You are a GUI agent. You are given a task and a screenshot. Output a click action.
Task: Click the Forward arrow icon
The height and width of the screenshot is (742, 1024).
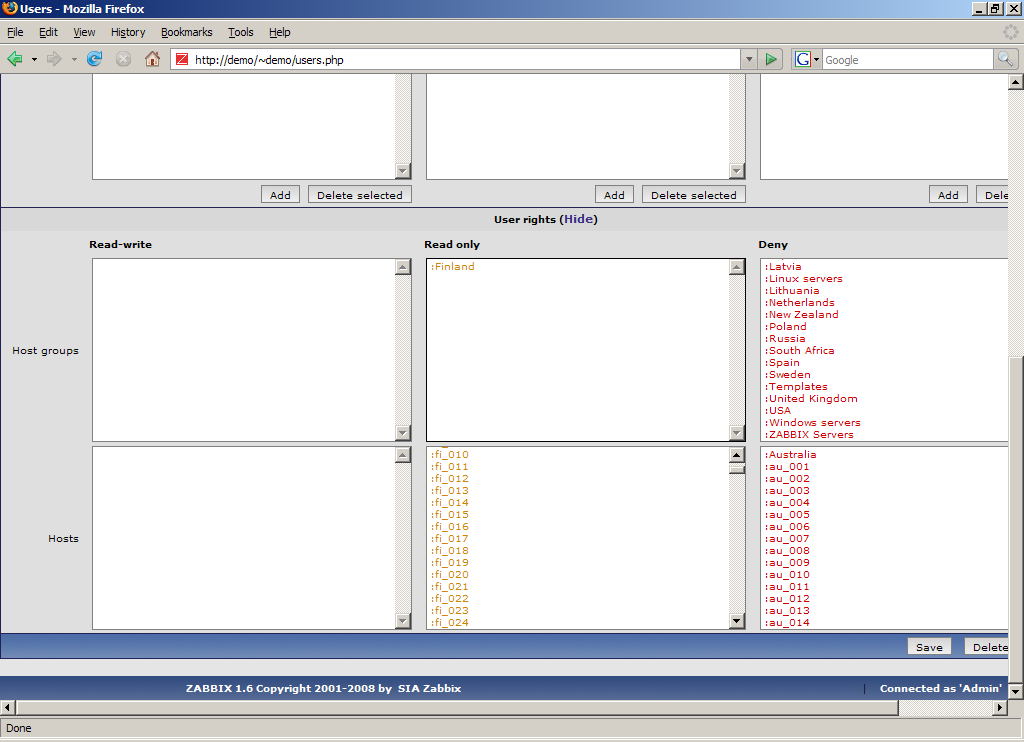point(54,59)
